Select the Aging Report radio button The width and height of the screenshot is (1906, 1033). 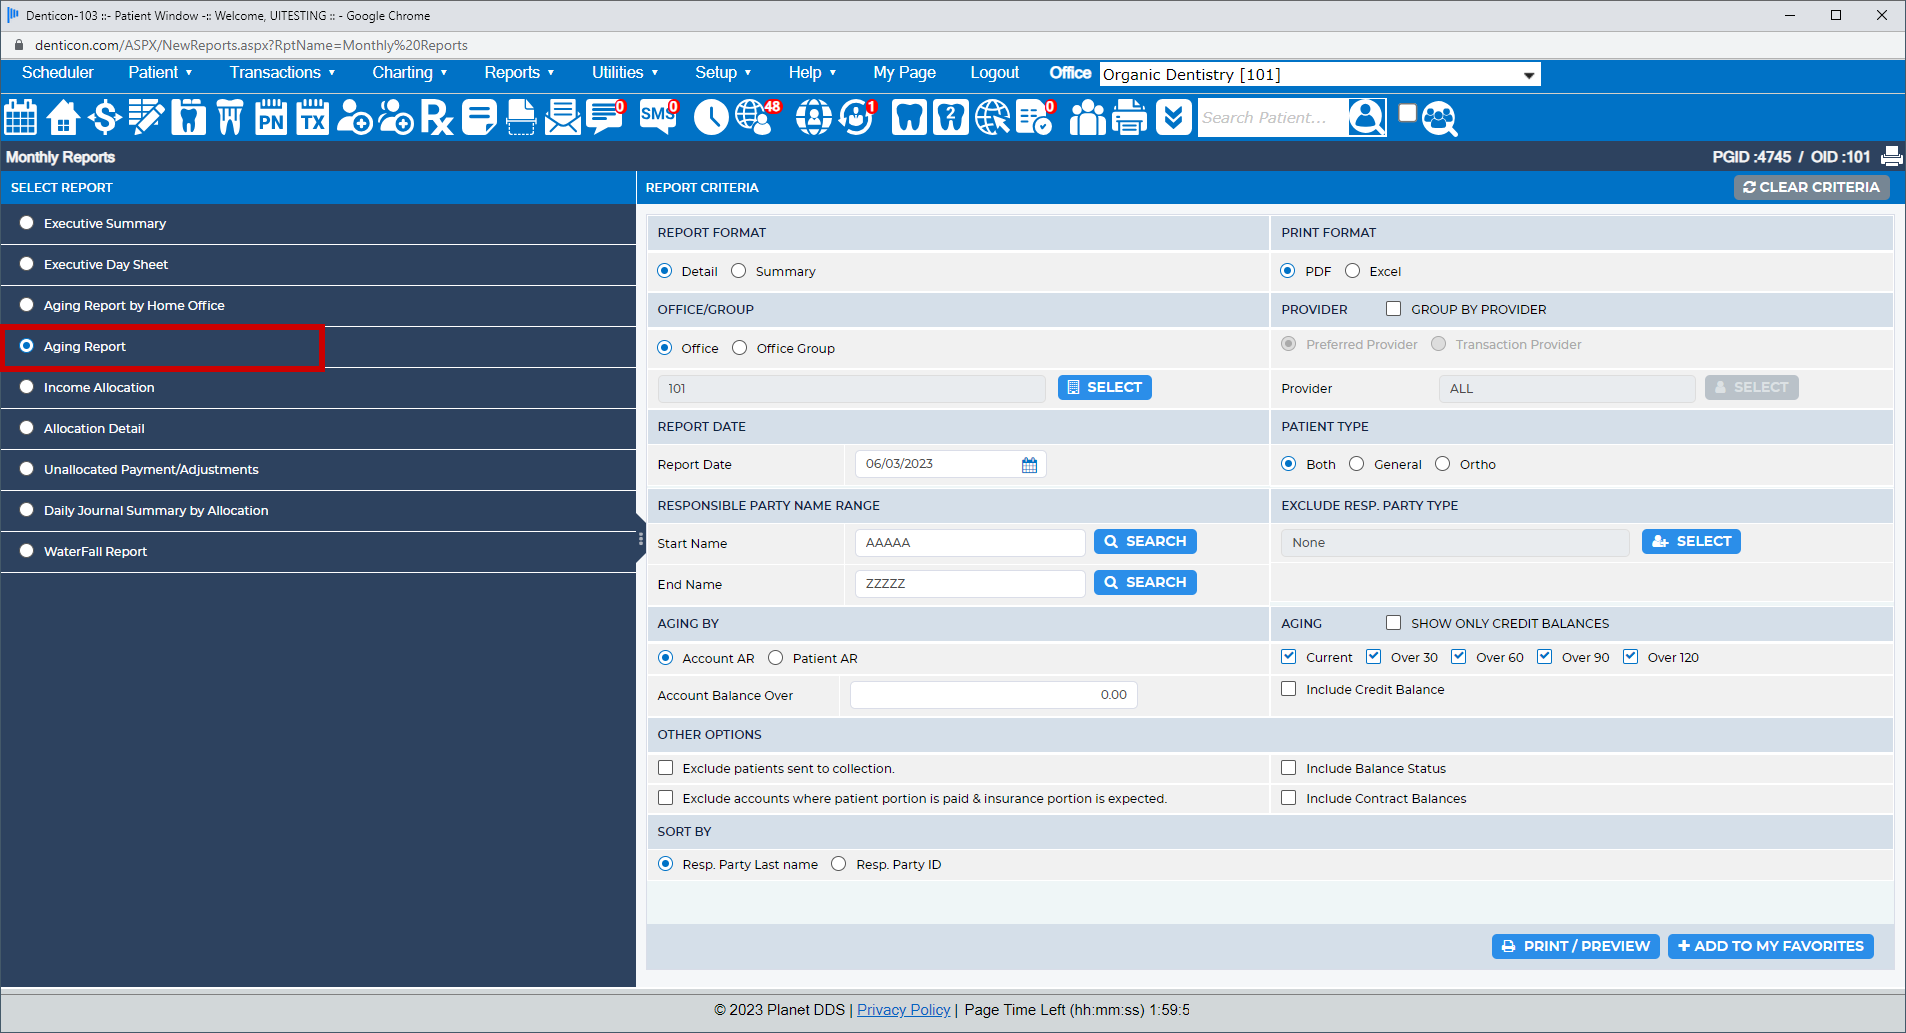pos(26,346)
